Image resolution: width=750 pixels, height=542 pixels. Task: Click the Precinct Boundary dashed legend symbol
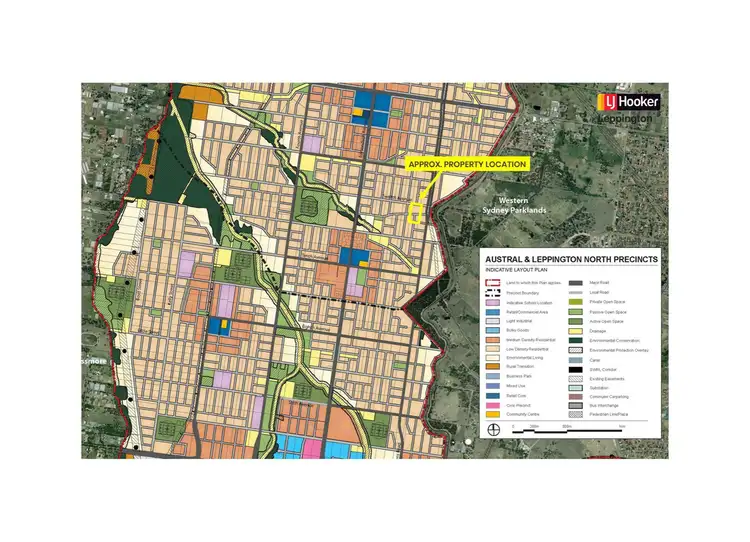(494, 293)
